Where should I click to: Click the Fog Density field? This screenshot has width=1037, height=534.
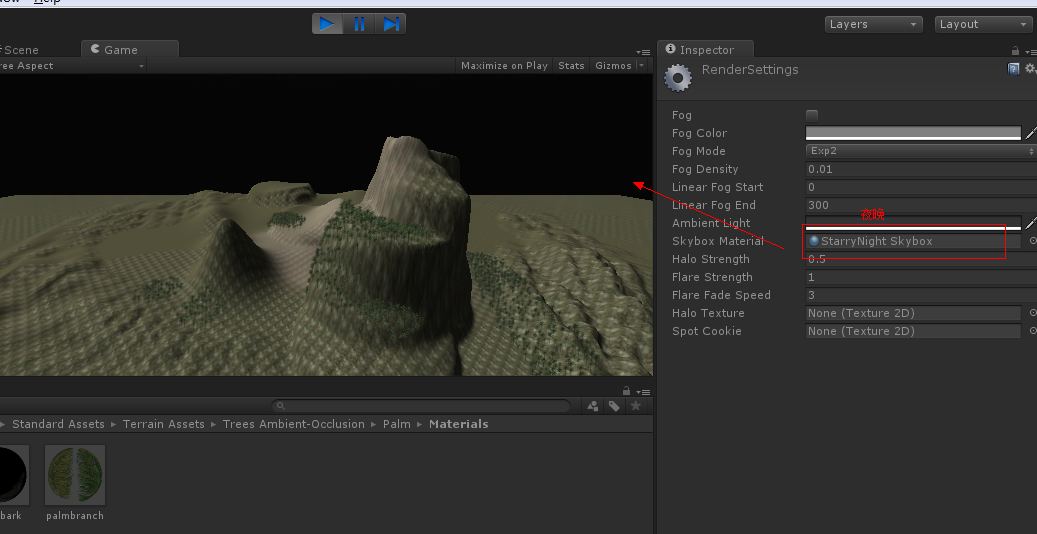[921, 169]
